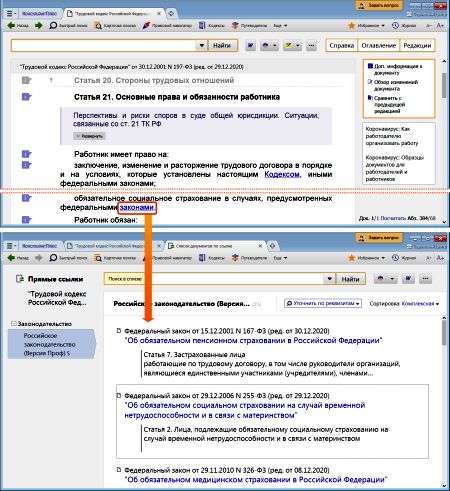Toggle marker of law N 326-ФЗ entry
The width and height of the screenshot is (450, 491).
118,470
